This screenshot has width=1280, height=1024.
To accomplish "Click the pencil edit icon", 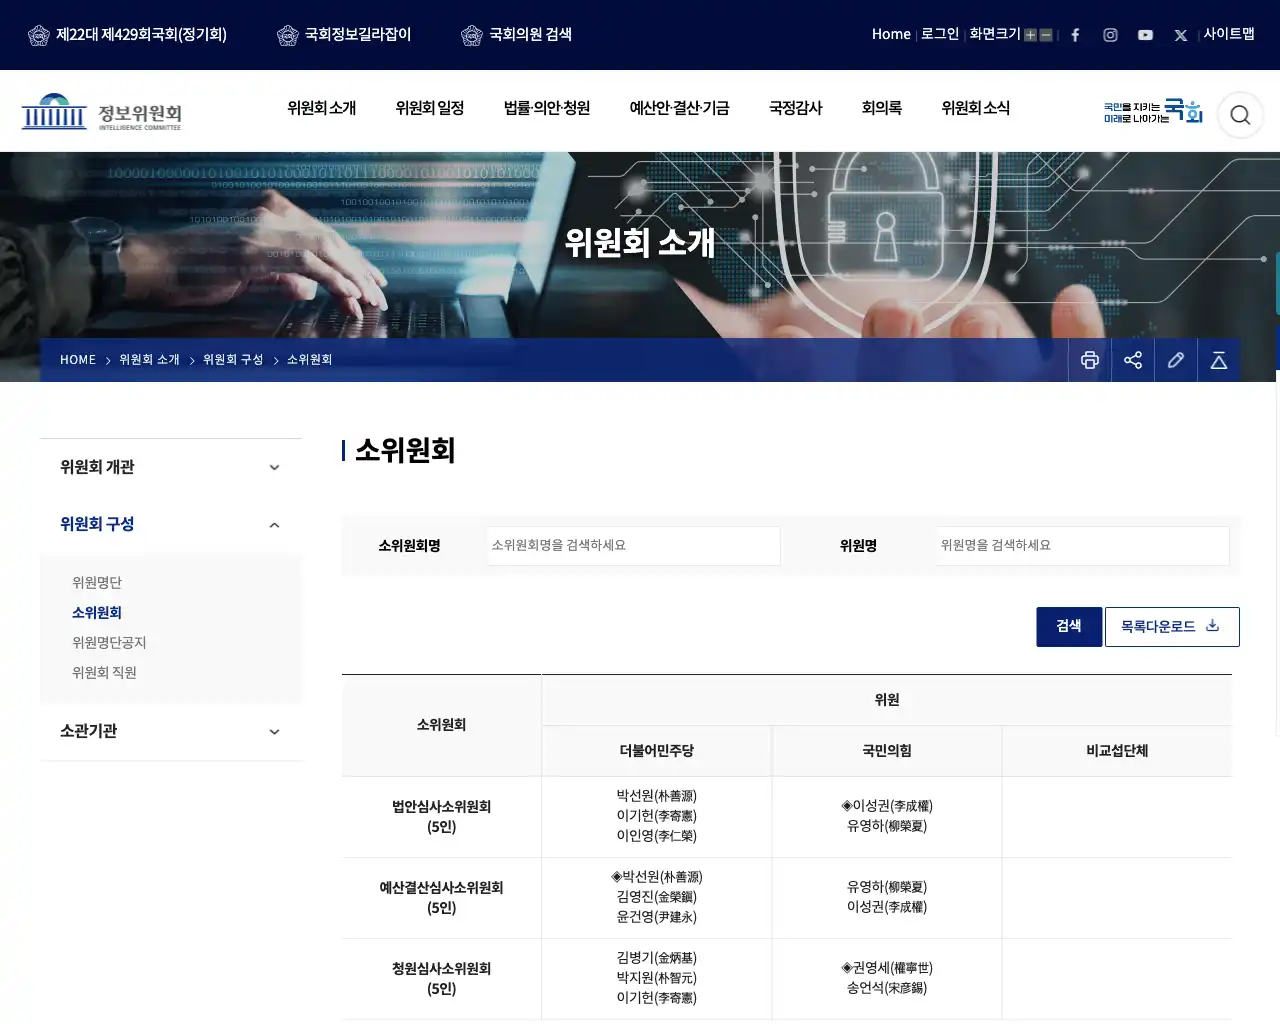I will click(1176, 360).
